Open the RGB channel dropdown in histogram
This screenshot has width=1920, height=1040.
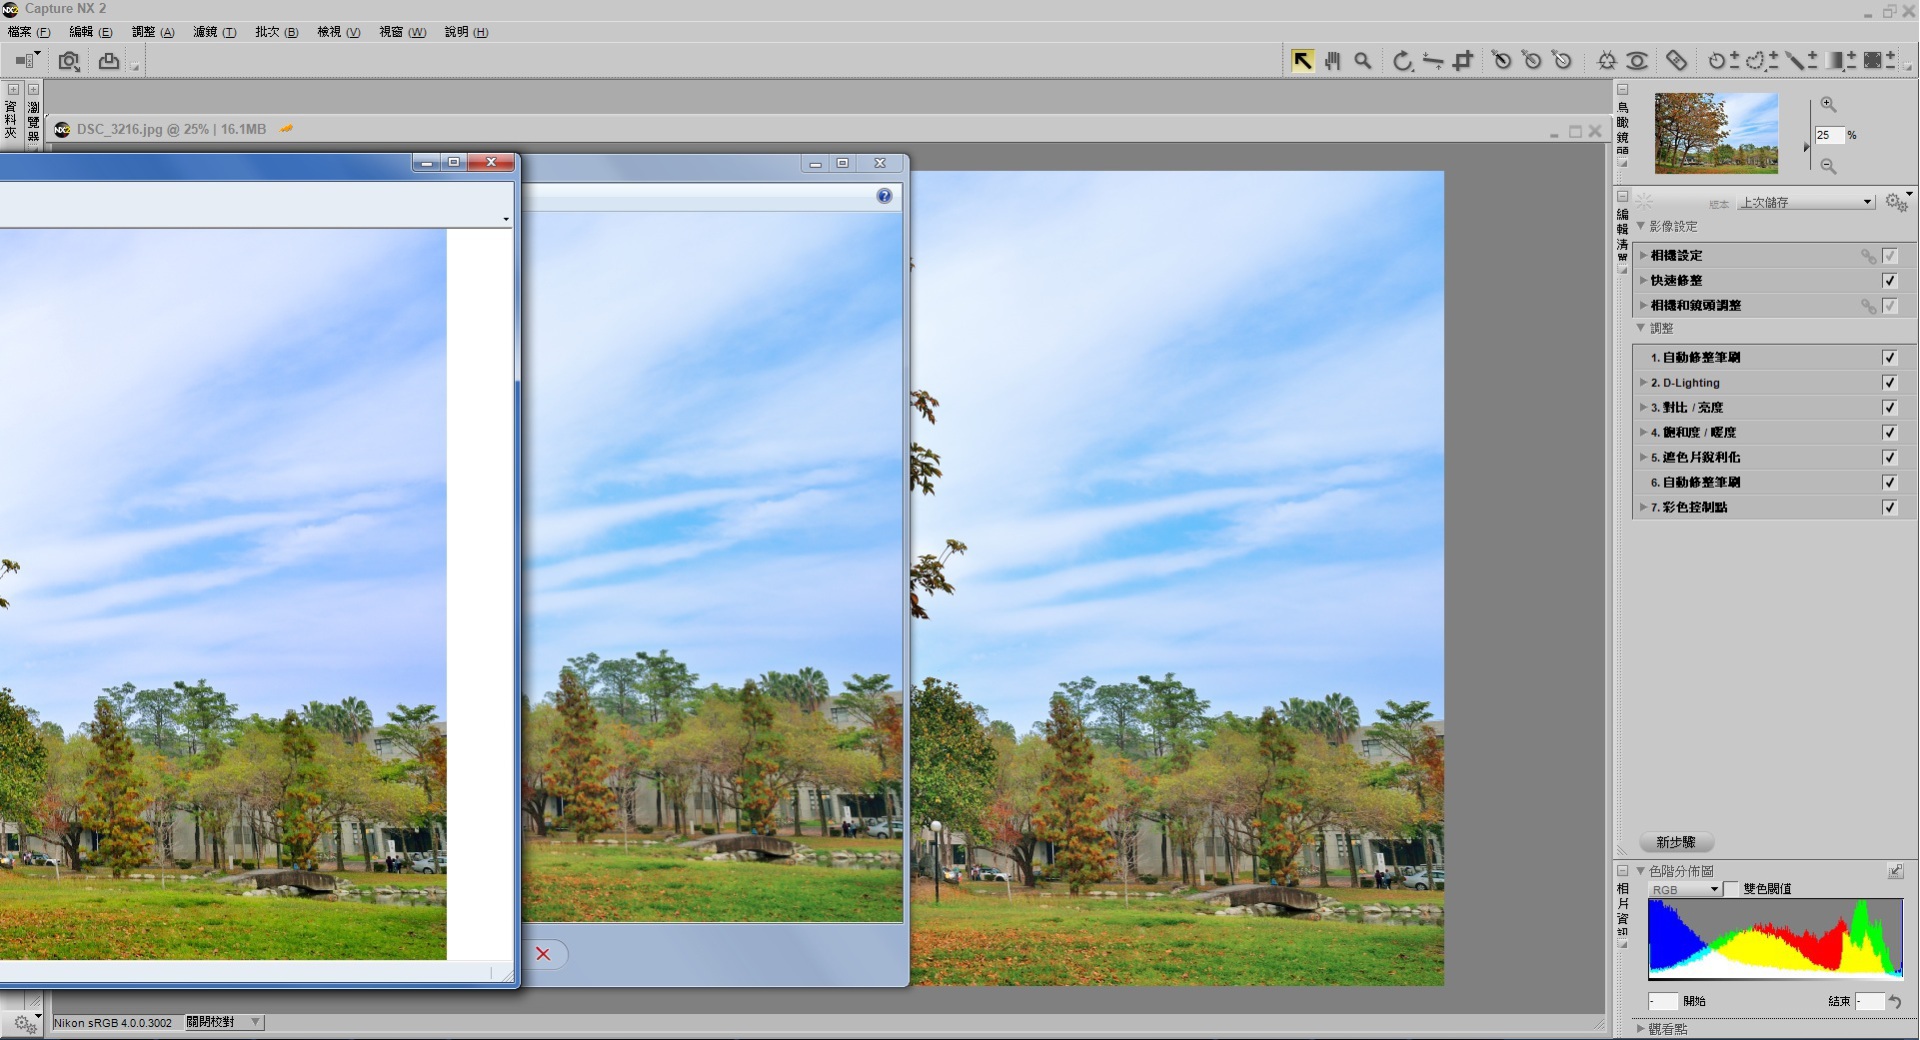point(1684,889)
